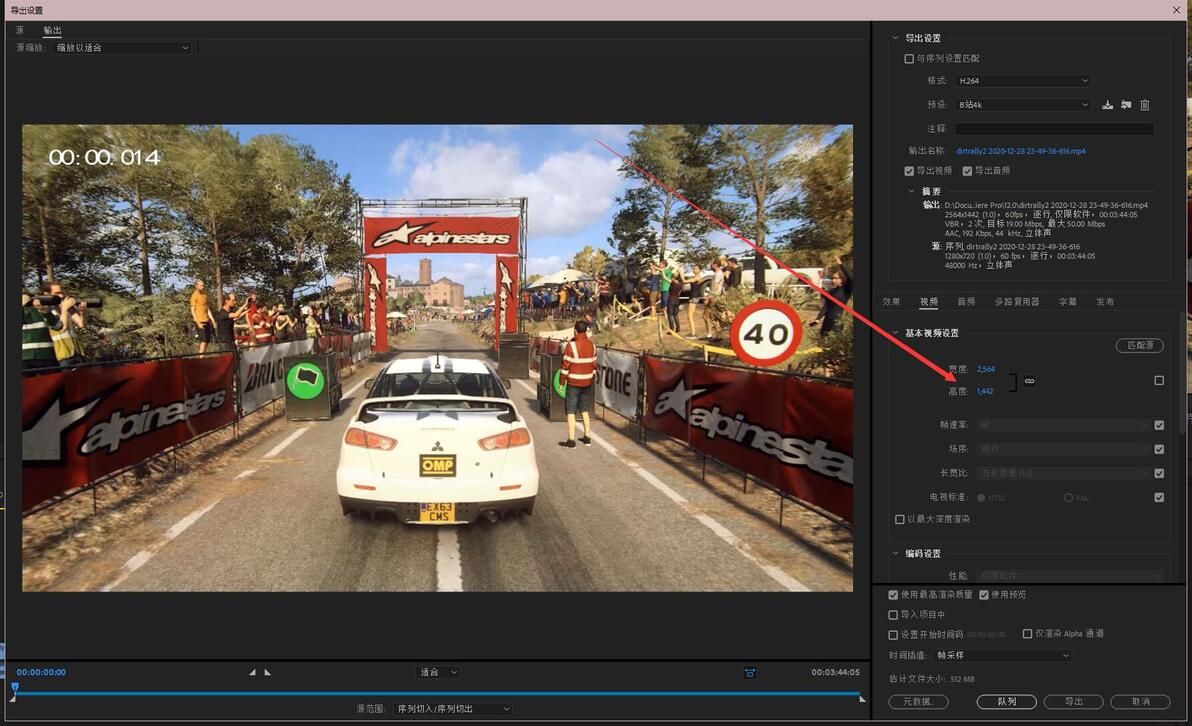Uncheck the 帧速率 match-source checkbox
The width and height of the screenshot is (1192, 726).
pos(1159,425)
